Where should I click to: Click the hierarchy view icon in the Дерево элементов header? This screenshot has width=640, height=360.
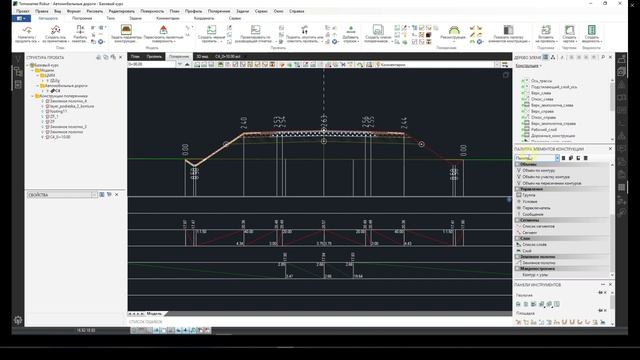(553, 57)
